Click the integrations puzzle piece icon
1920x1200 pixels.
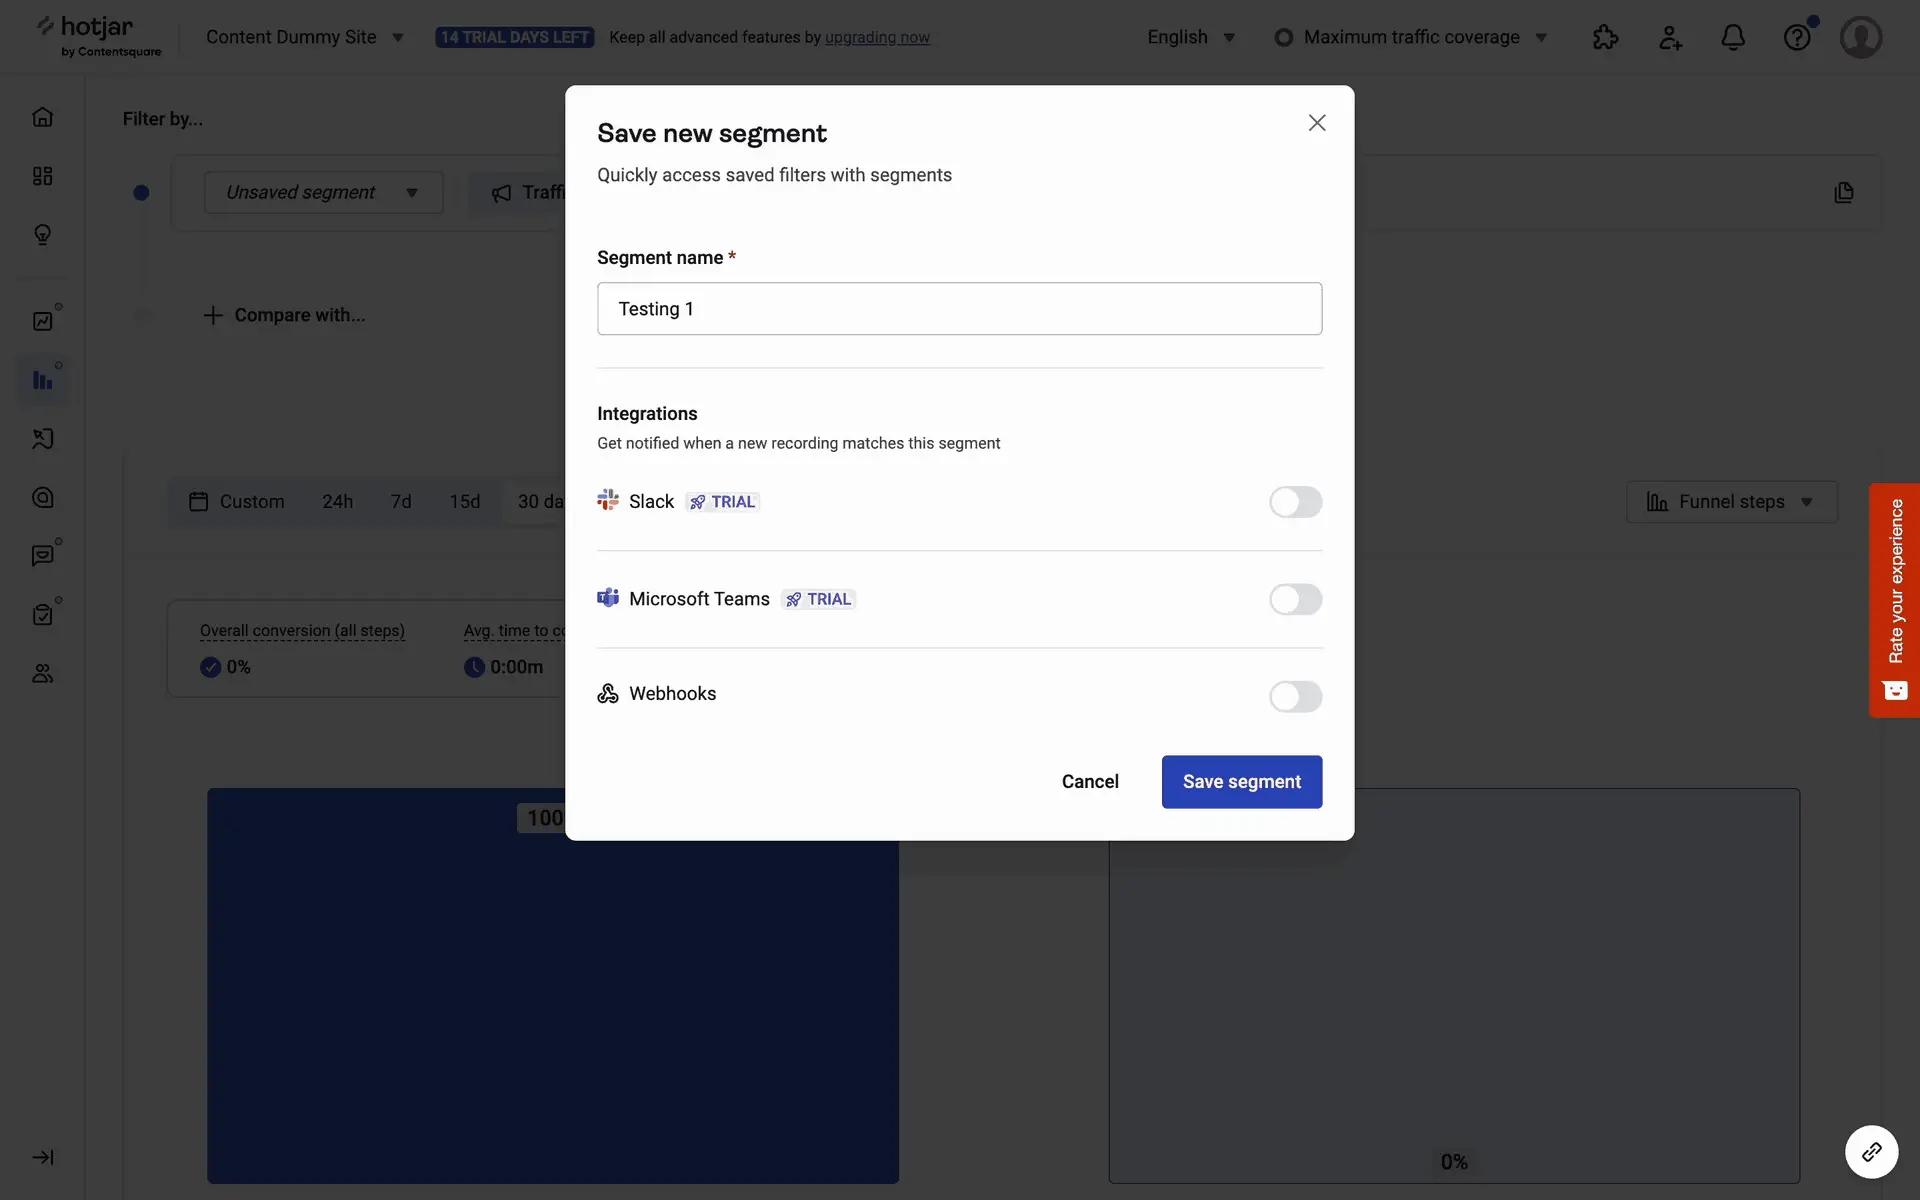[x=1605, y=37]
